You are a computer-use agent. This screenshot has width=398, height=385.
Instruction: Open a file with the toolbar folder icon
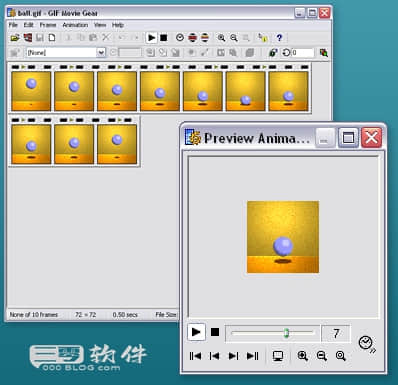click(15, 38)
